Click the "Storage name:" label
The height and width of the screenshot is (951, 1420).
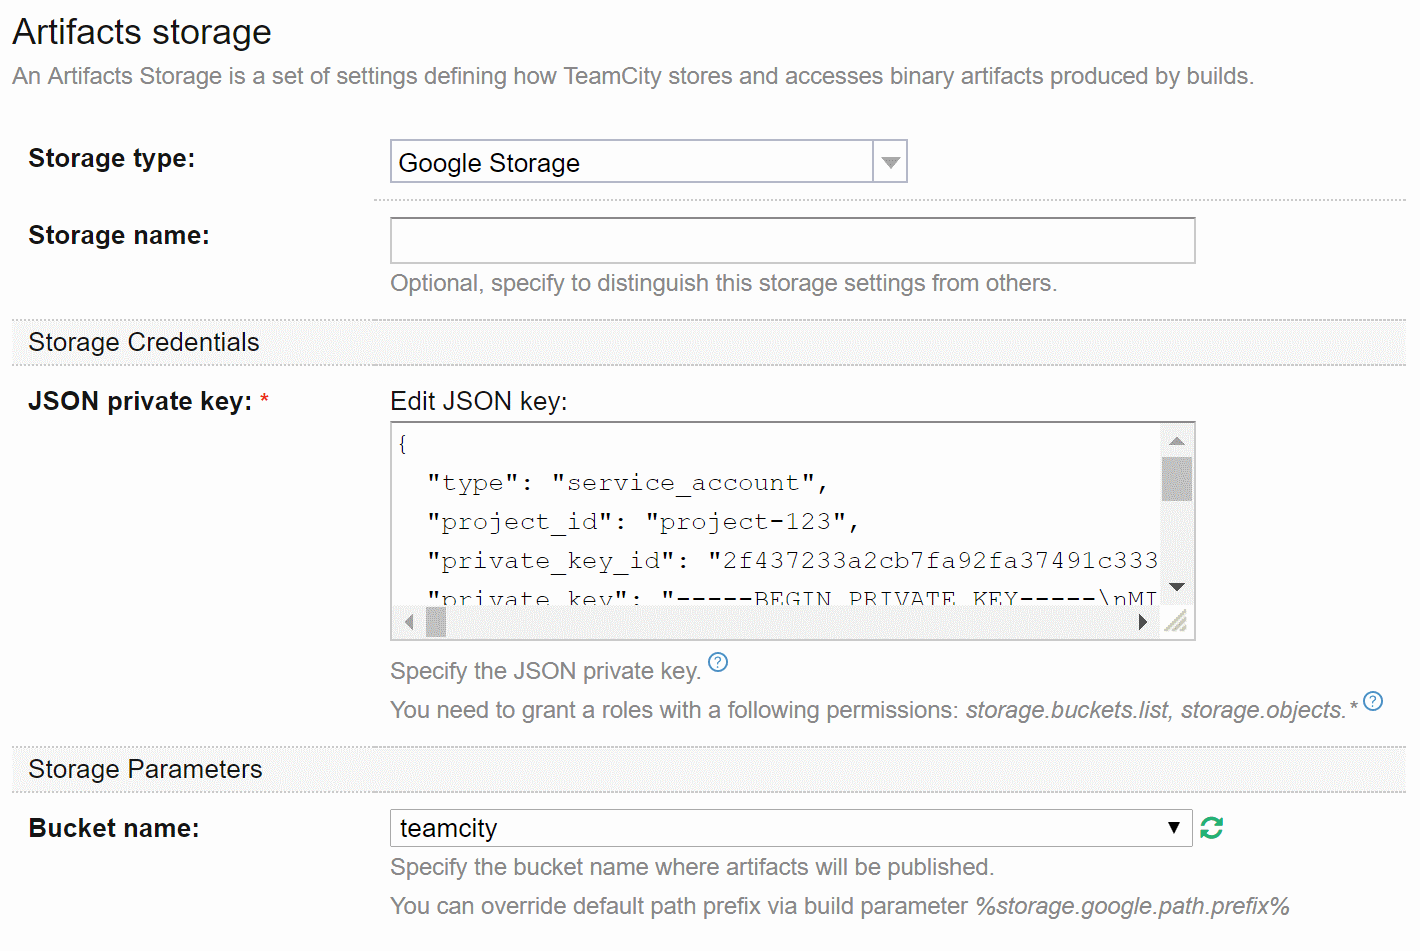[119, 235]
